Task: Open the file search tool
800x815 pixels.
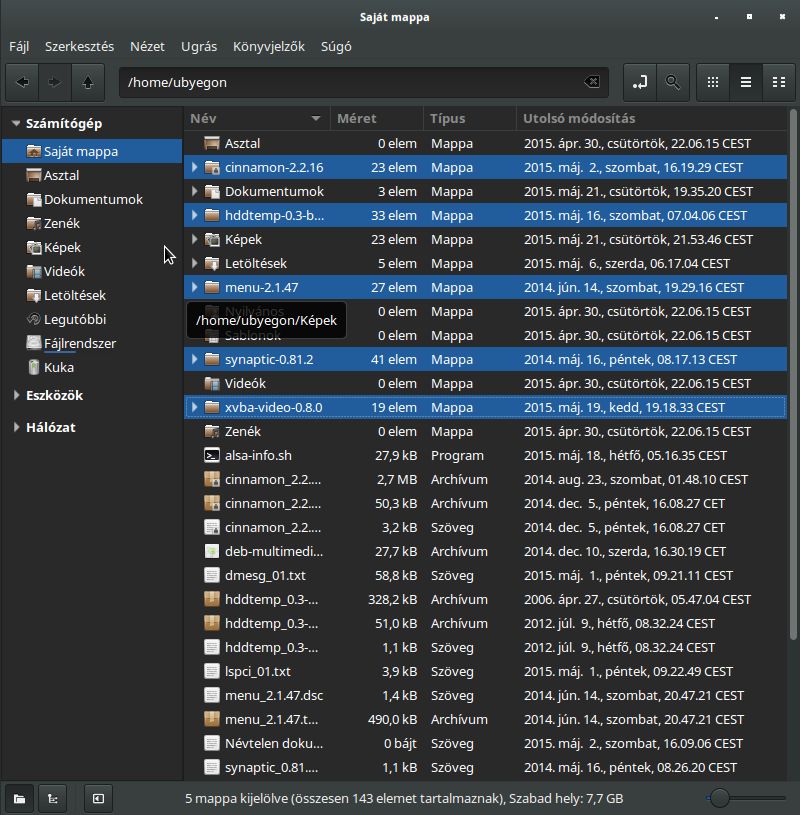Action: pos(673,82)
